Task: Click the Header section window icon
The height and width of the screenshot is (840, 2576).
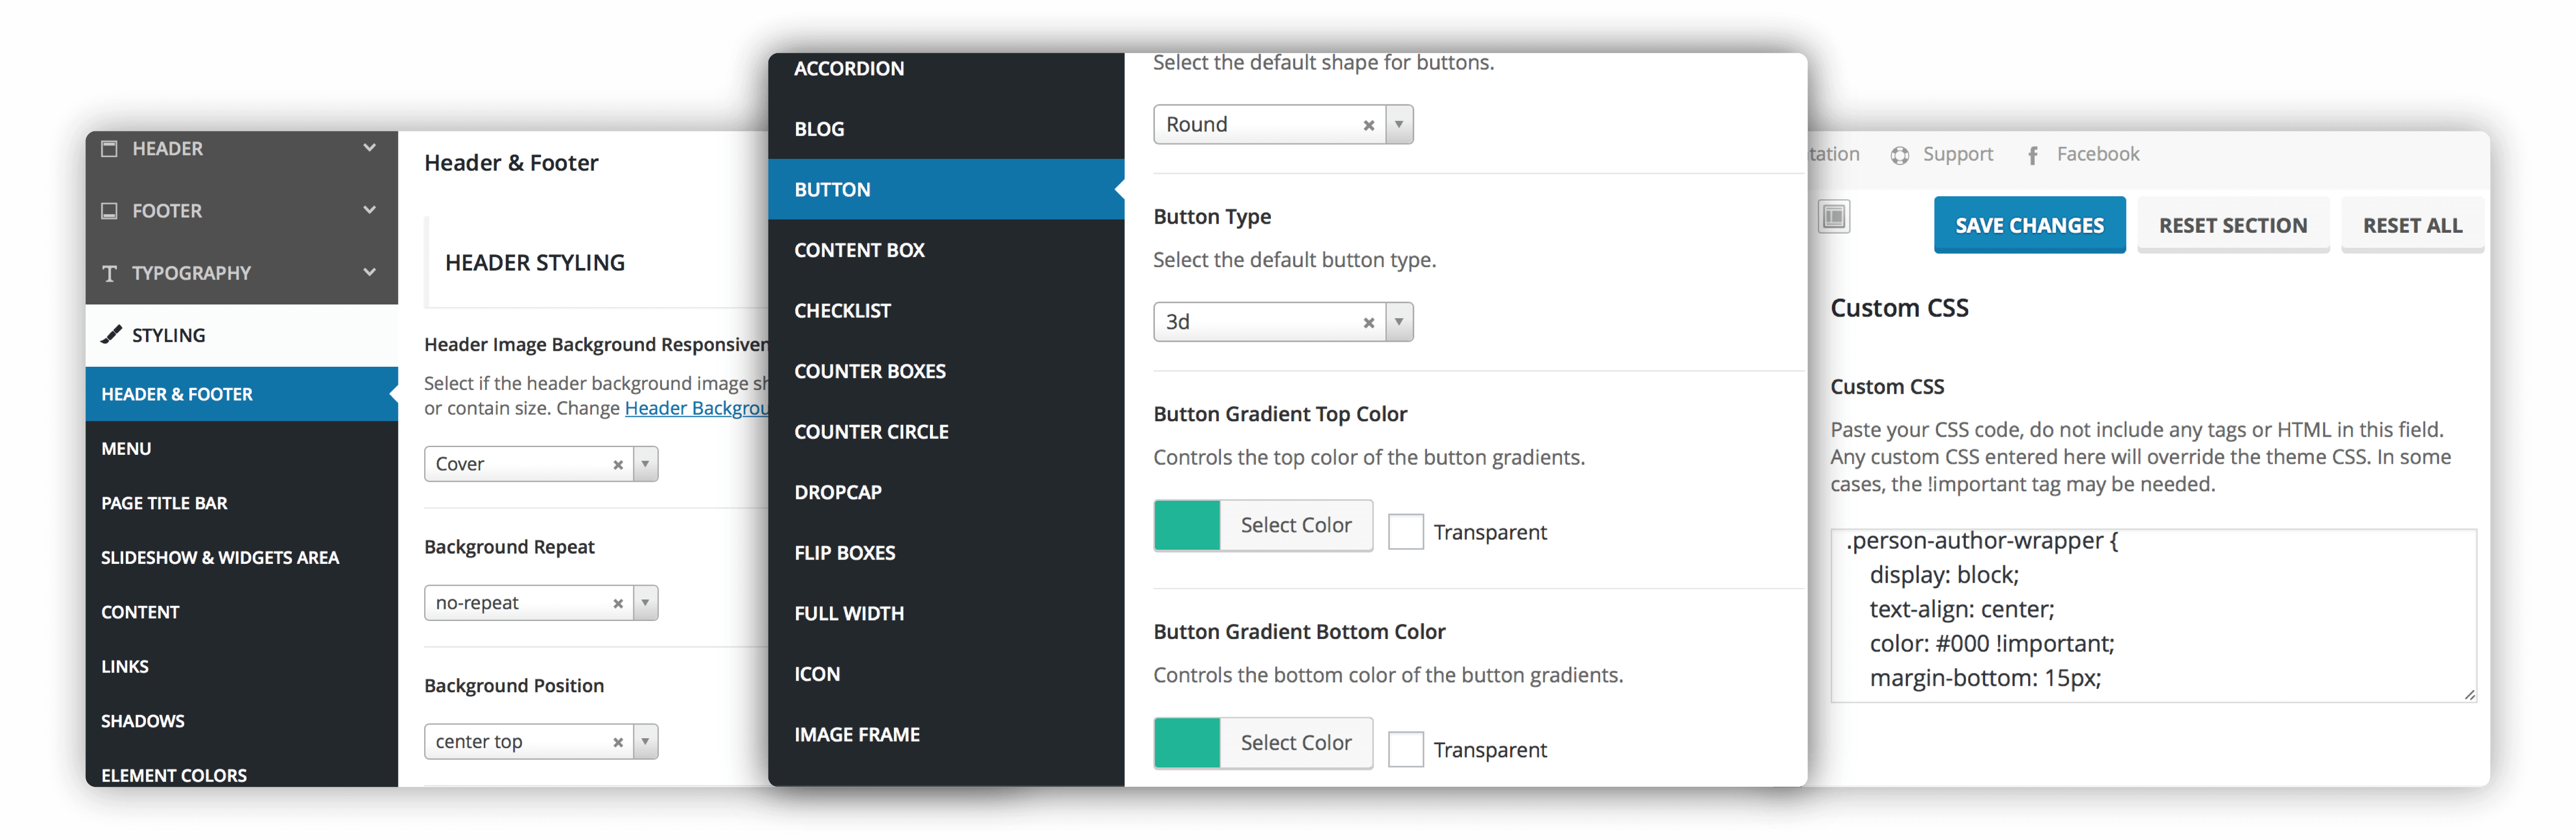Action: pyautogui.click(x=110, y=148)
